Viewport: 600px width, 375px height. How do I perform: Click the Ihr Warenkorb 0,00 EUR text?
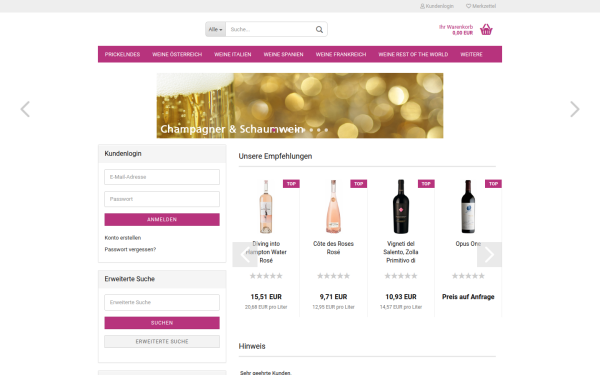click(x=456, y=30)
